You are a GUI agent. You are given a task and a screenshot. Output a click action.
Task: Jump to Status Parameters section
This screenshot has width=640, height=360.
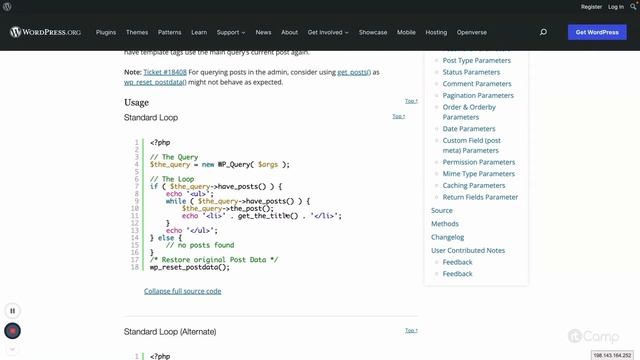point(471,72)
